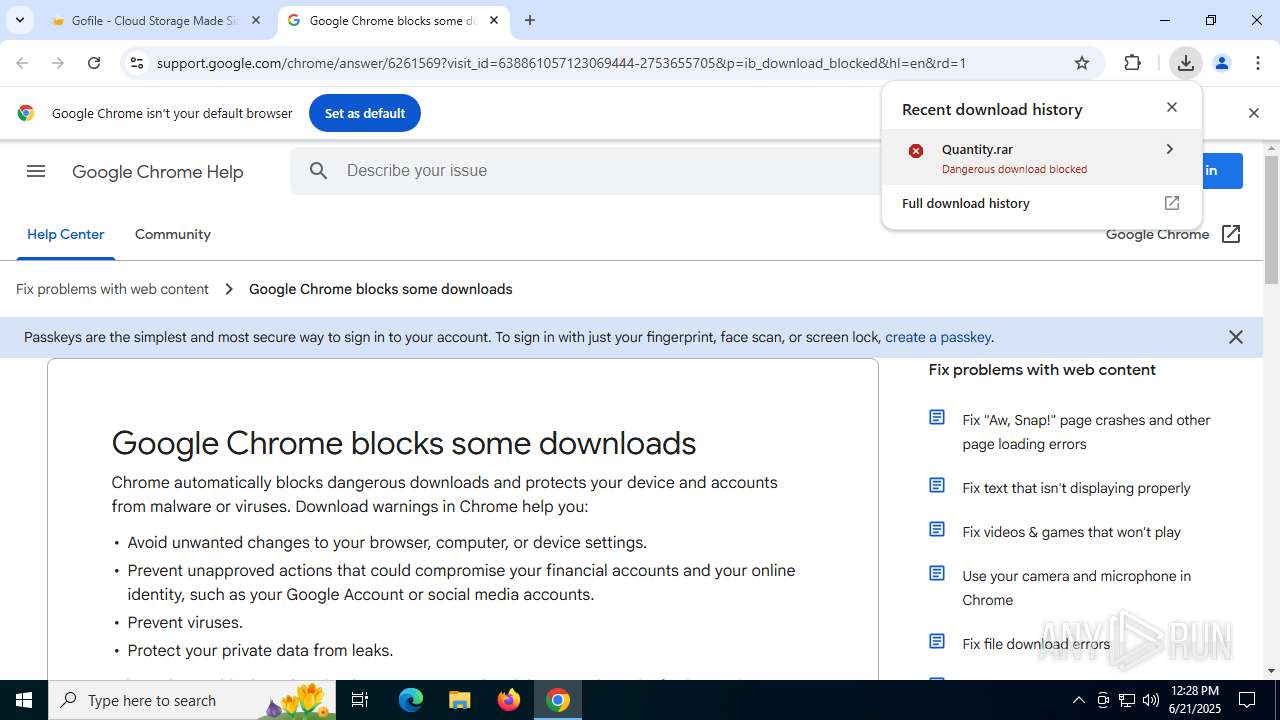Show hidden system tray icons
Viewport: 1280px width, 720px height.
[1078, 700]
